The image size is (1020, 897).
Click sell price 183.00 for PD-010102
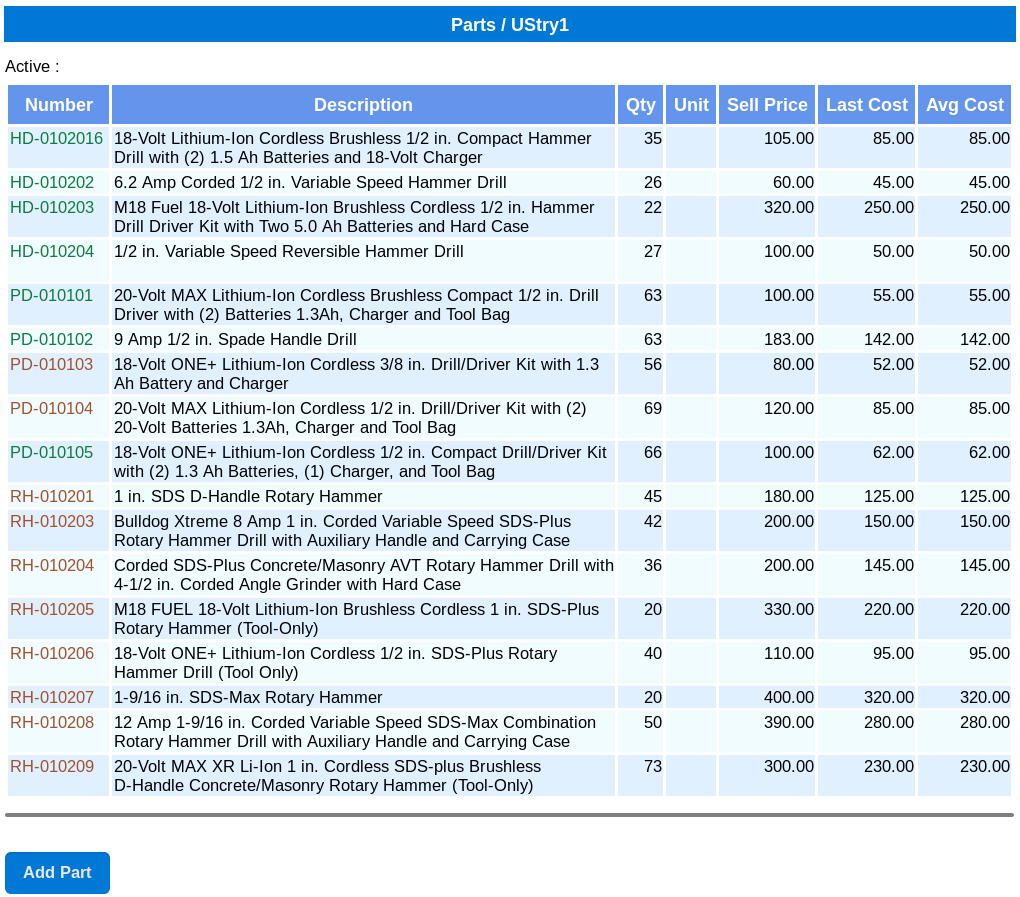click(x=788, y=340)
